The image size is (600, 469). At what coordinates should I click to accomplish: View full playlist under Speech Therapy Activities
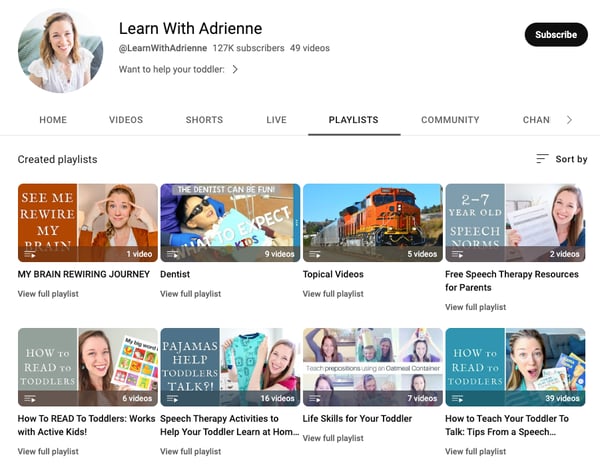pos(190,451)
